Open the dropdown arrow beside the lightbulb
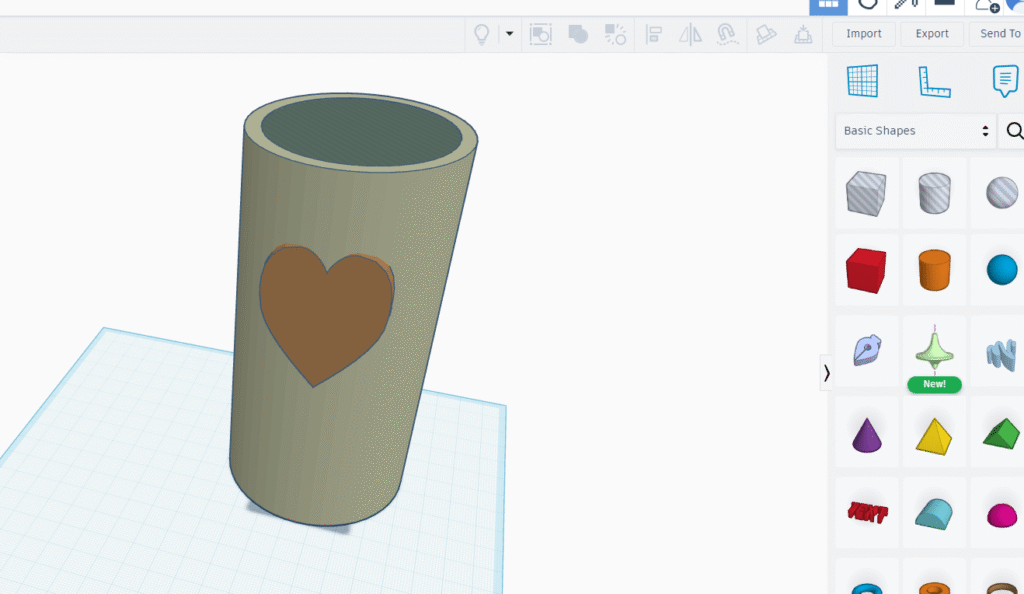The image size is (1024, 594). [x=509, y=34]
